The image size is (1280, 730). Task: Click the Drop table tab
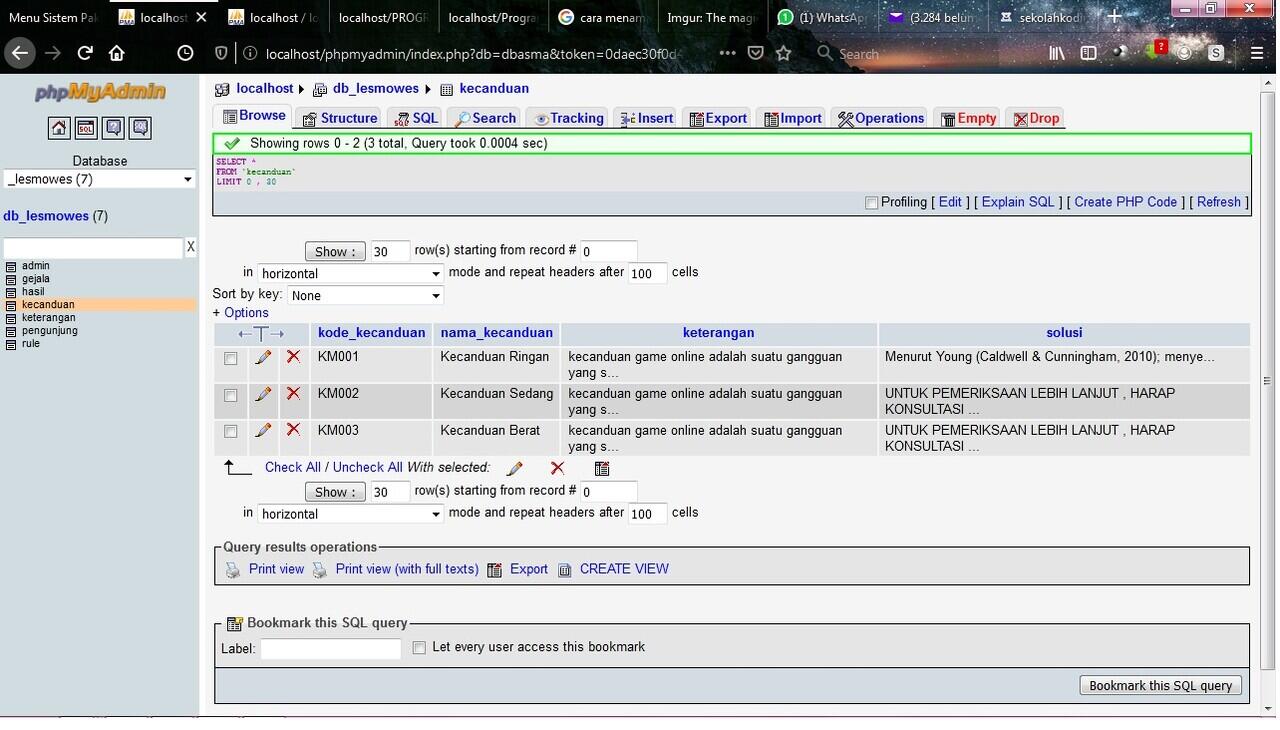[1035, 118]
